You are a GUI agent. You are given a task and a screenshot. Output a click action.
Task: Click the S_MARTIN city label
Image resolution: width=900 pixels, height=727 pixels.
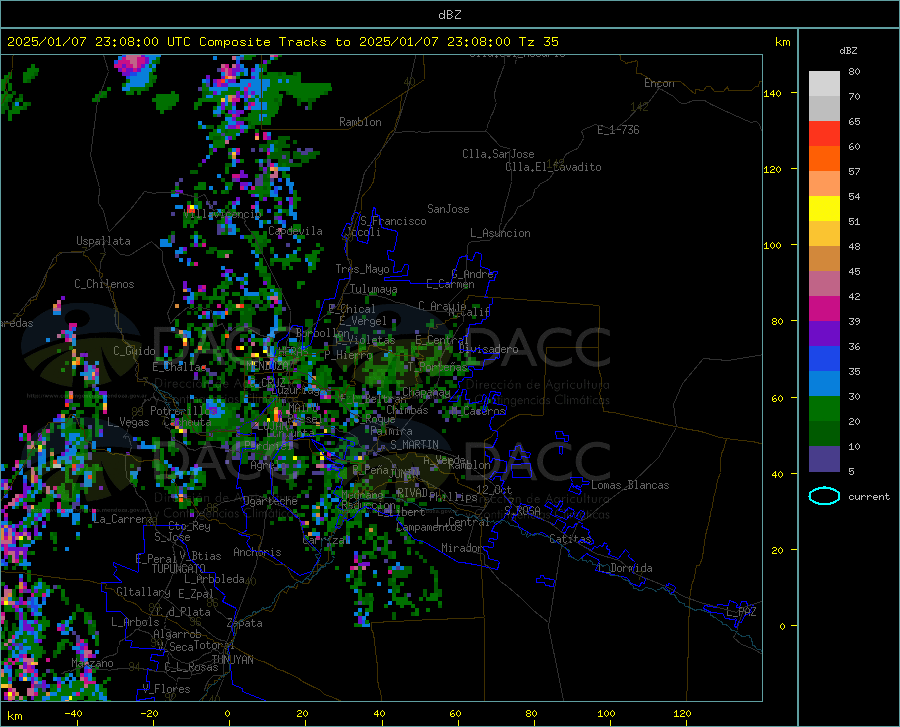[414, 445]
